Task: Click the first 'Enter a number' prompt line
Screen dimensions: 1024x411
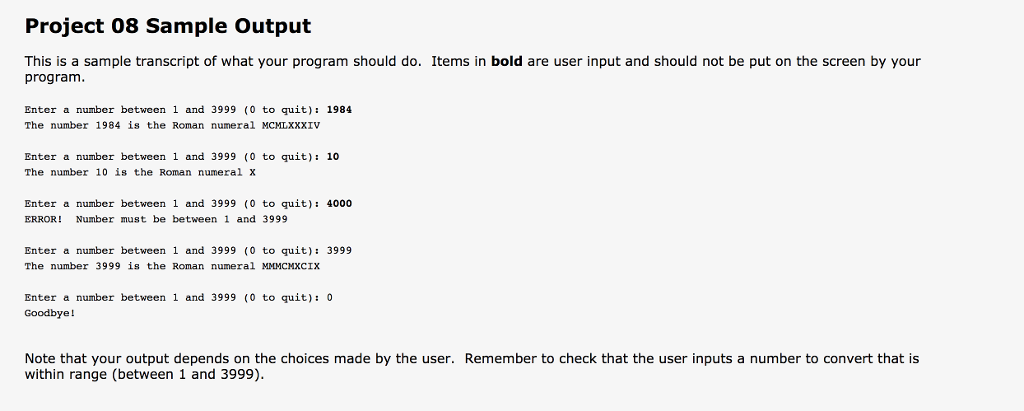Action: tap(188, 110)
